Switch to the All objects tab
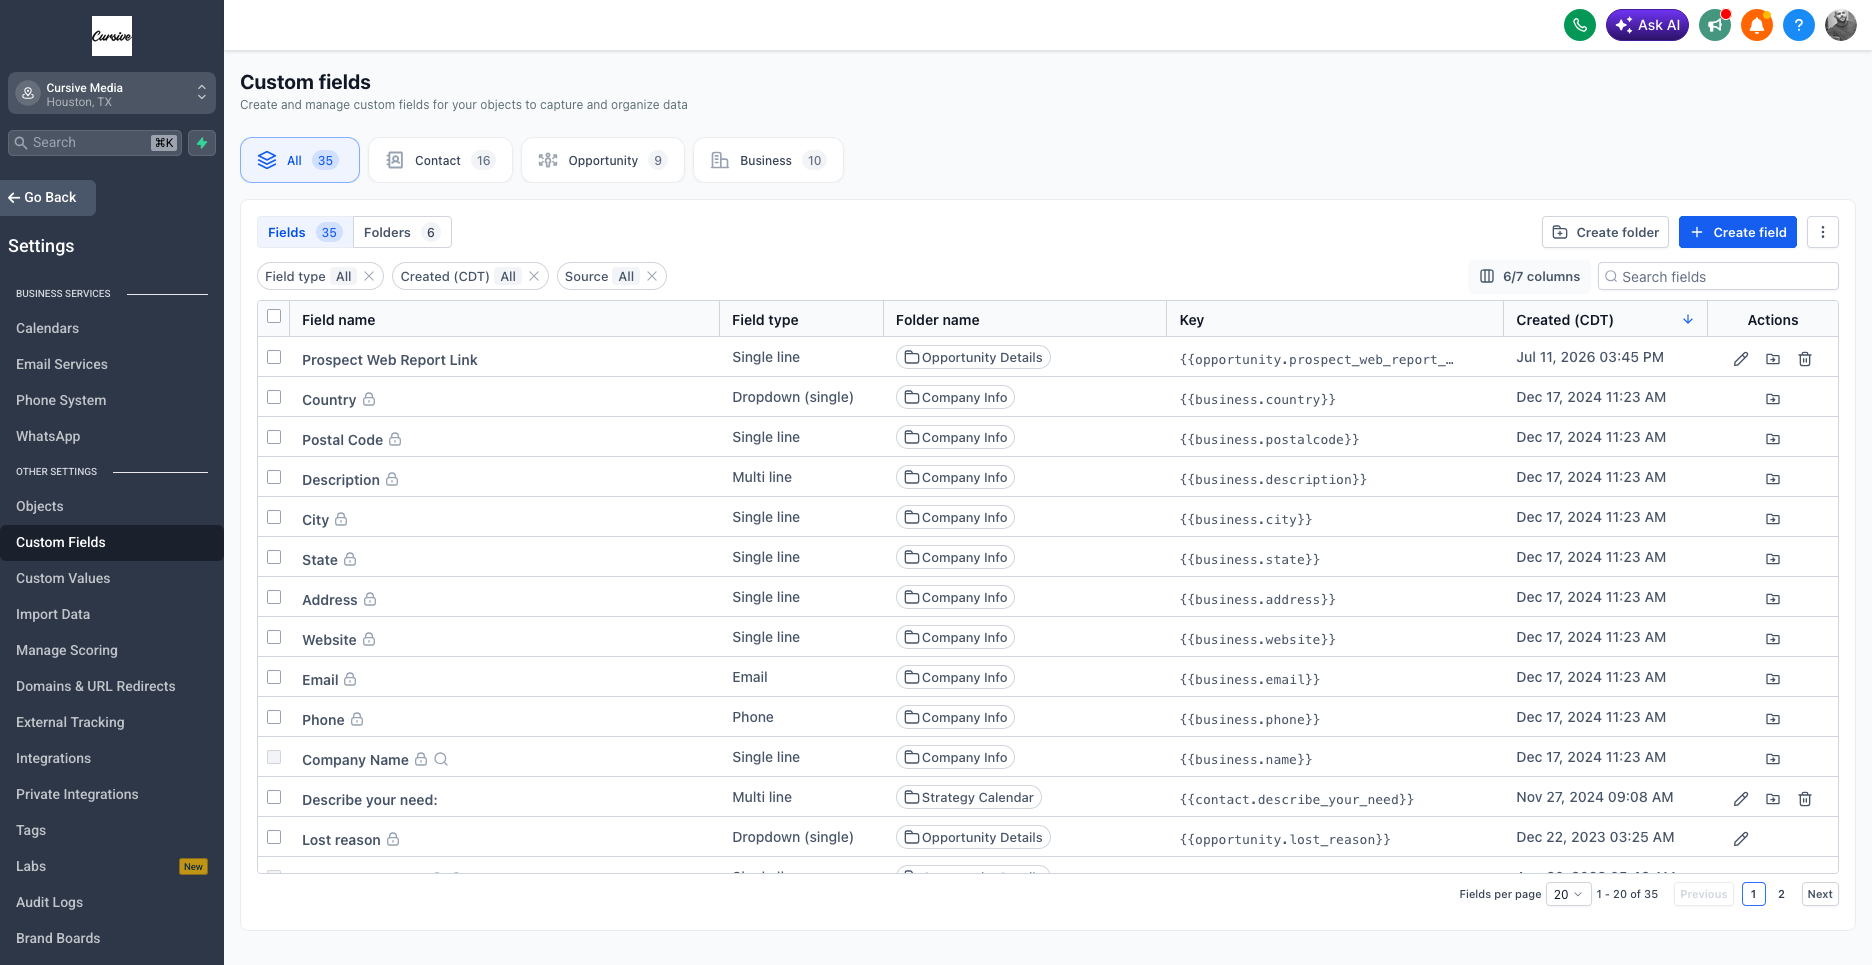The height and width of the screenshot is (965, 1872). coord(300,160)
